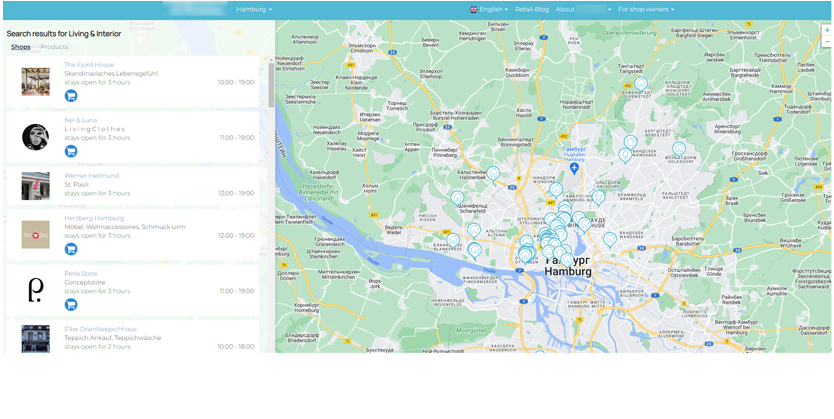Click the cart icon under Herzberg Hamburg

(x=71, y=249)
